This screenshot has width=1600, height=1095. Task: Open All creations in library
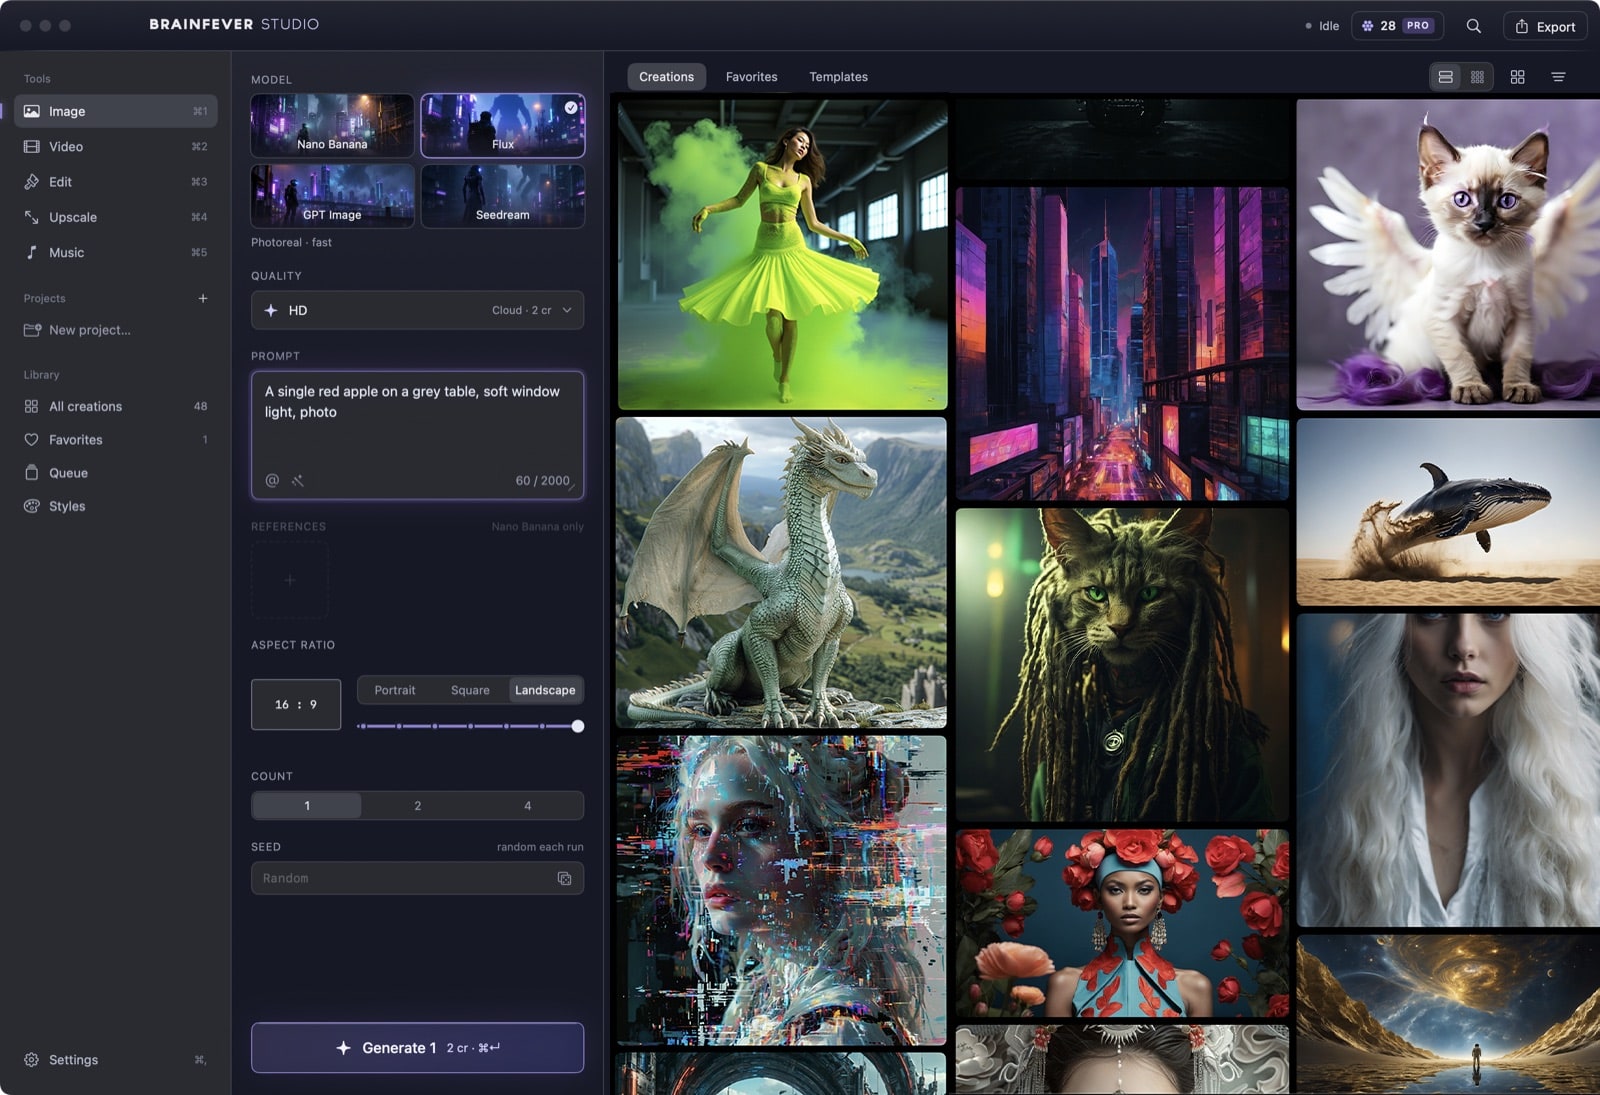click(x=116, y=407)
